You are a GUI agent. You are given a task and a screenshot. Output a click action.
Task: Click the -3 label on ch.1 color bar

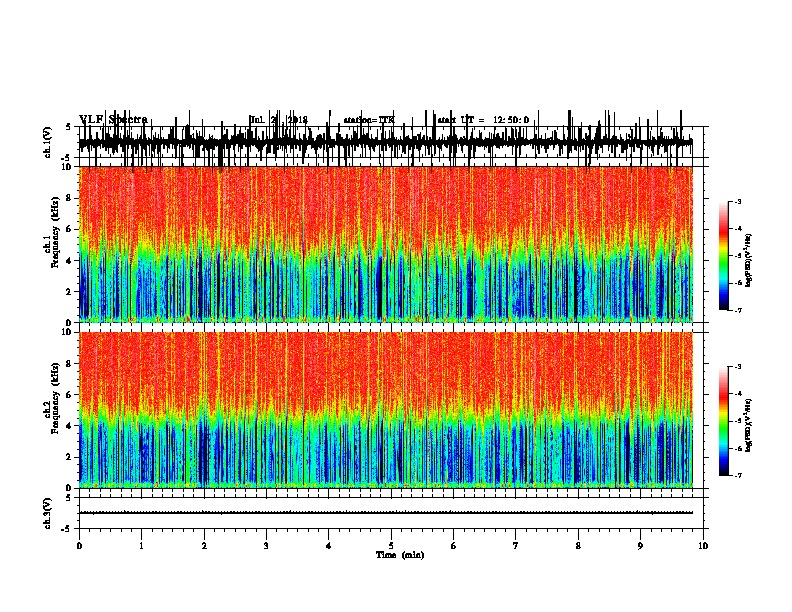tap(738, 201)
